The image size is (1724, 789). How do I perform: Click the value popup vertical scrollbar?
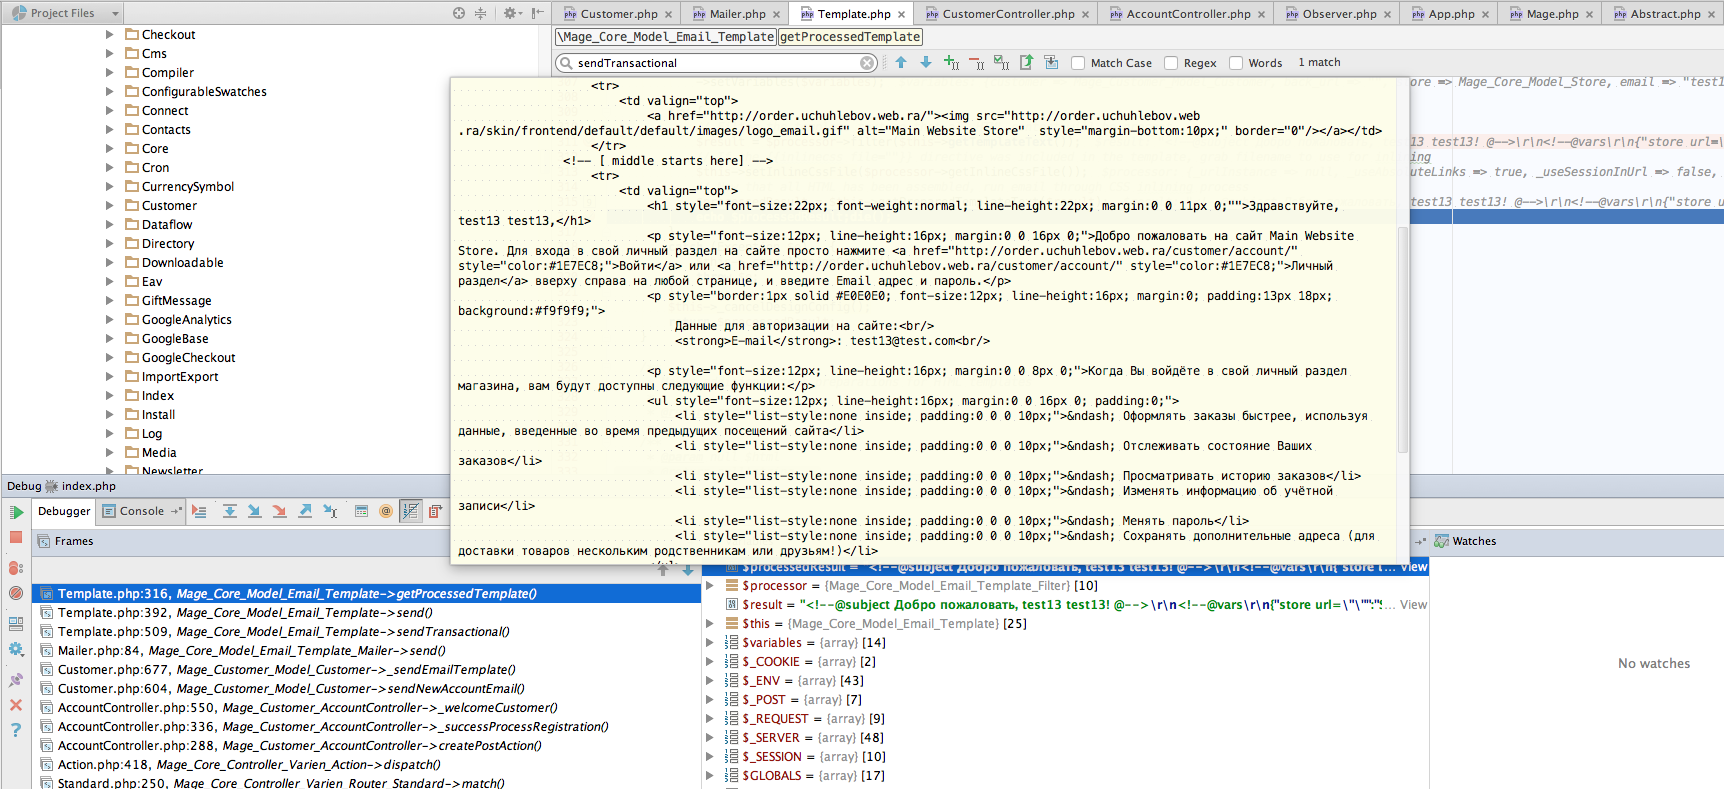click(1402, 340)
